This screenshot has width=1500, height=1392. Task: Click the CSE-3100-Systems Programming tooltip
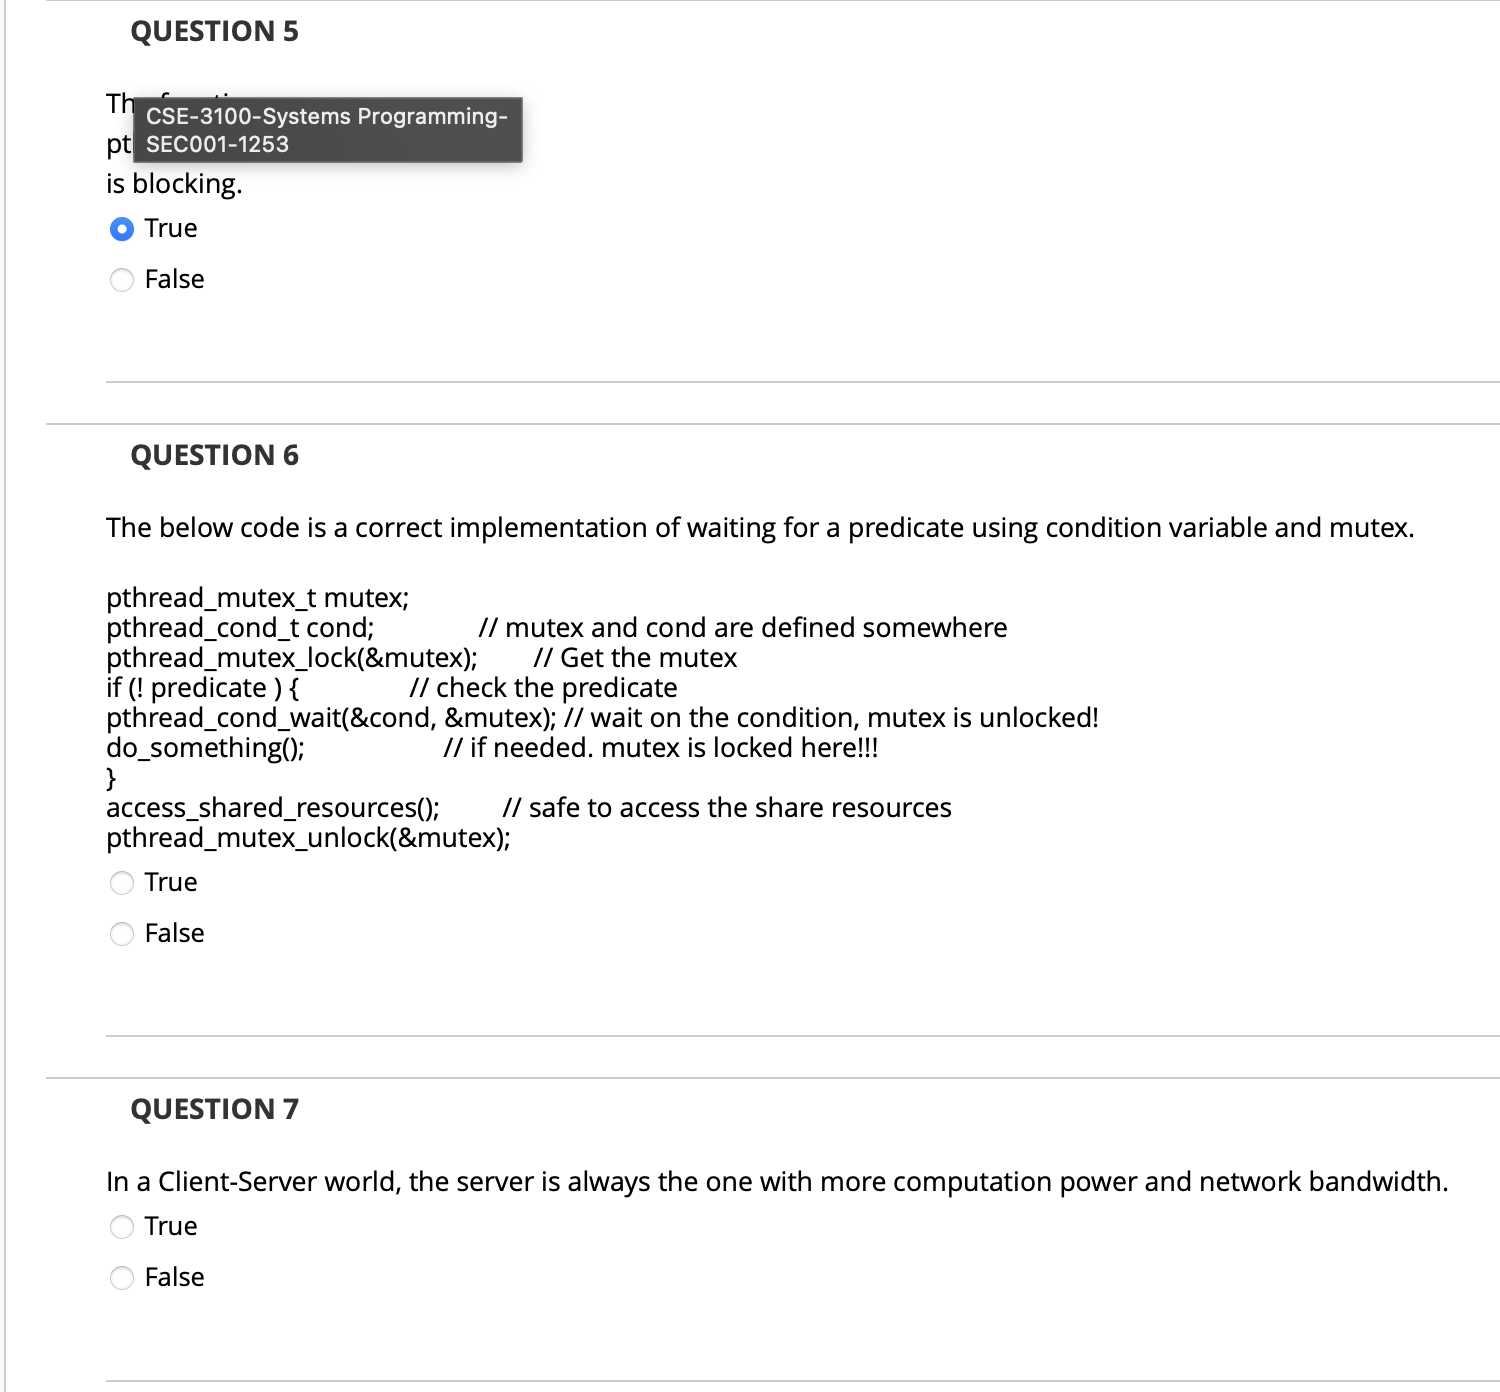pyautogui.click(x=328, y=129)
